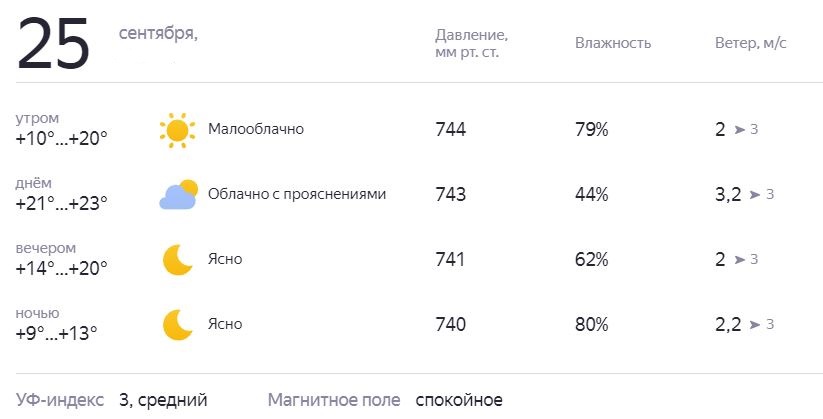The image size is (823, 419).
Task: Click the cloud-with-sun icon for daytime
Action: pyautogui.click(x=178, y=195)
